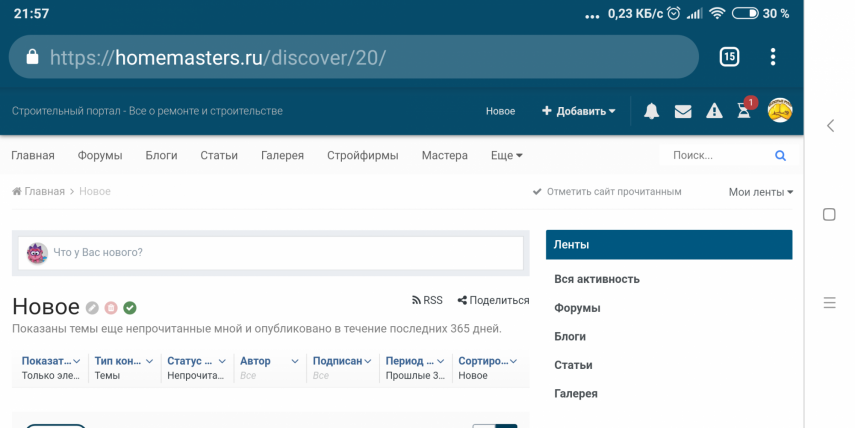Expand the Еще menu
855x428 pixels.
coord(507,155)
